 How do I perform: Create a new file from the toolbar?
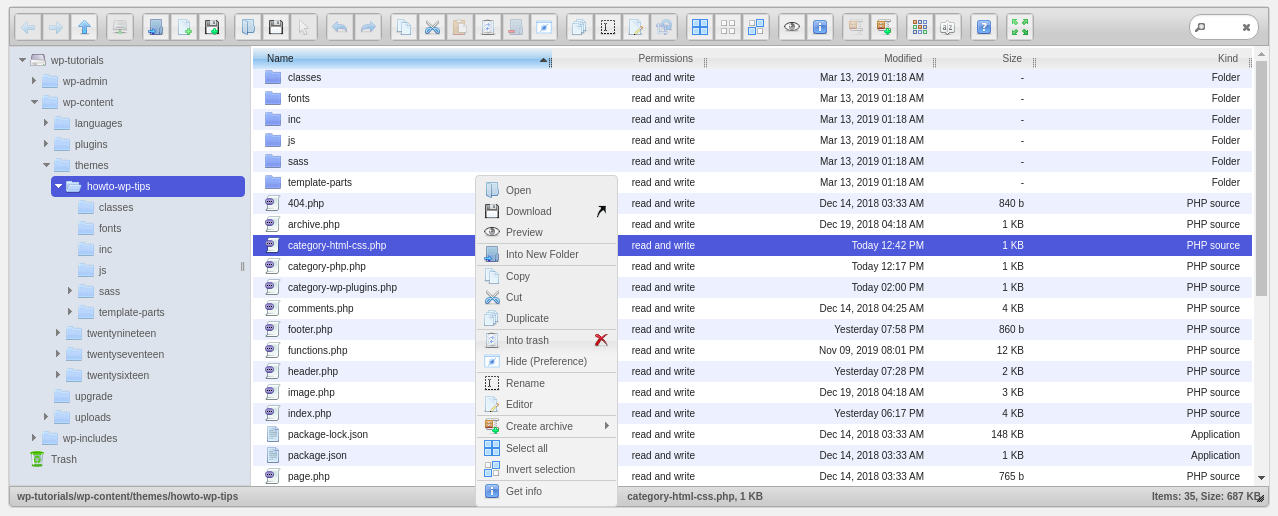(184, 27)
